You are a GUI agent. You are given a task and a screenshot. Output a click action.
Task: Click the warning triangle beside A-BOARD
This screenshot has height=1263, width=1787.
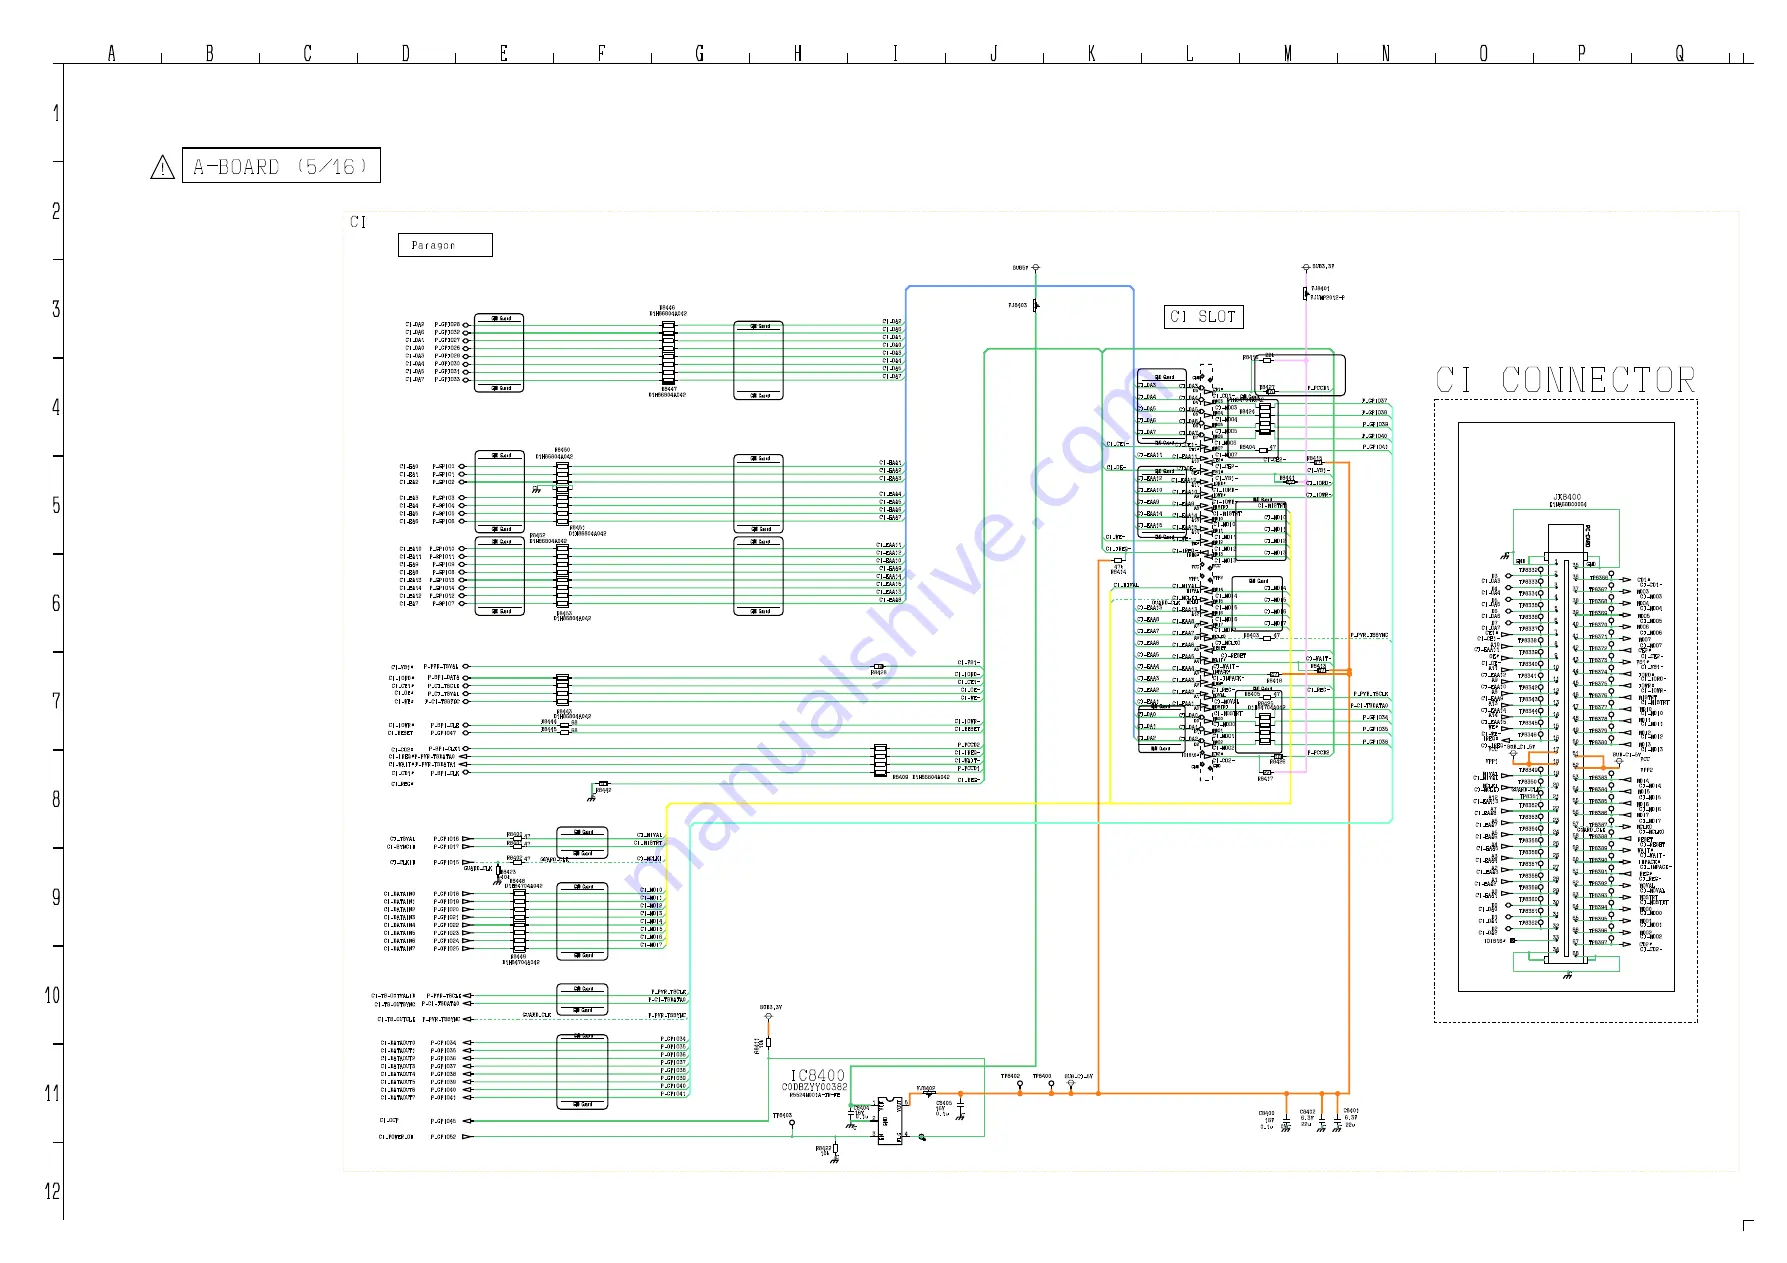coord(162,168)
